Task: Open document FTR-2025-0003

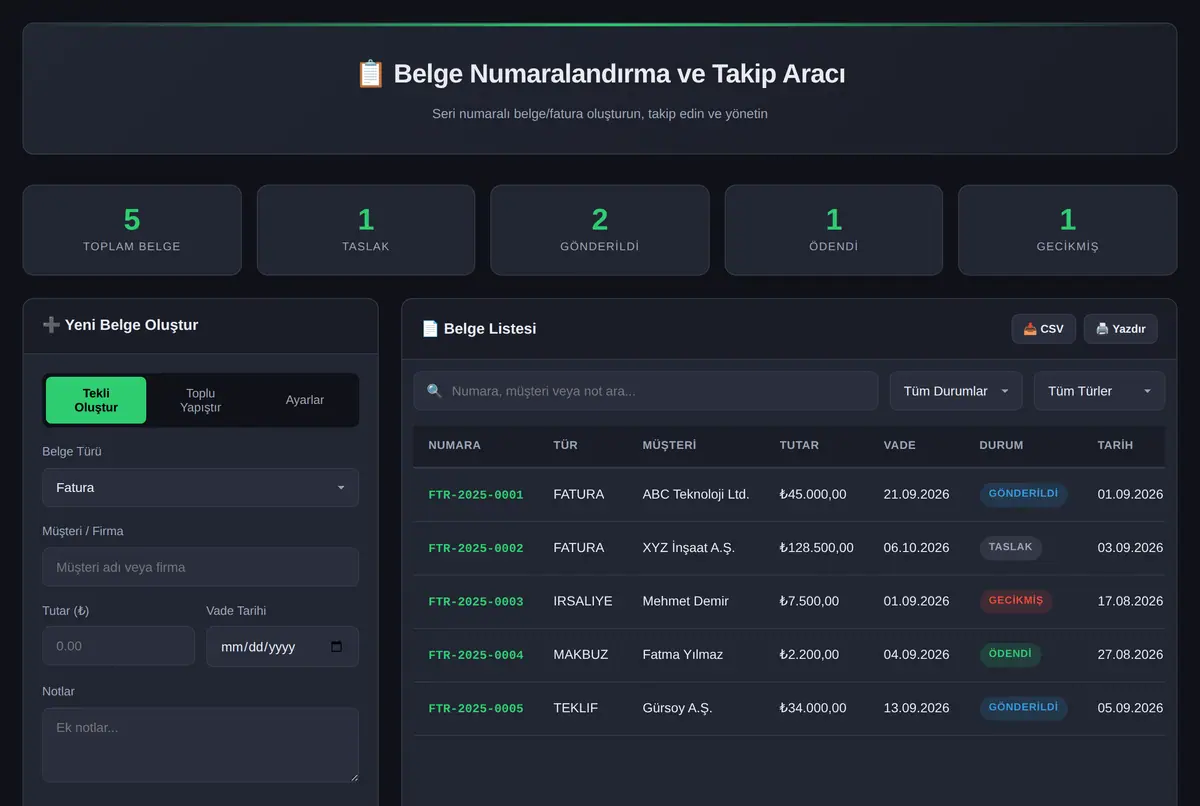Action: point(476,602)
